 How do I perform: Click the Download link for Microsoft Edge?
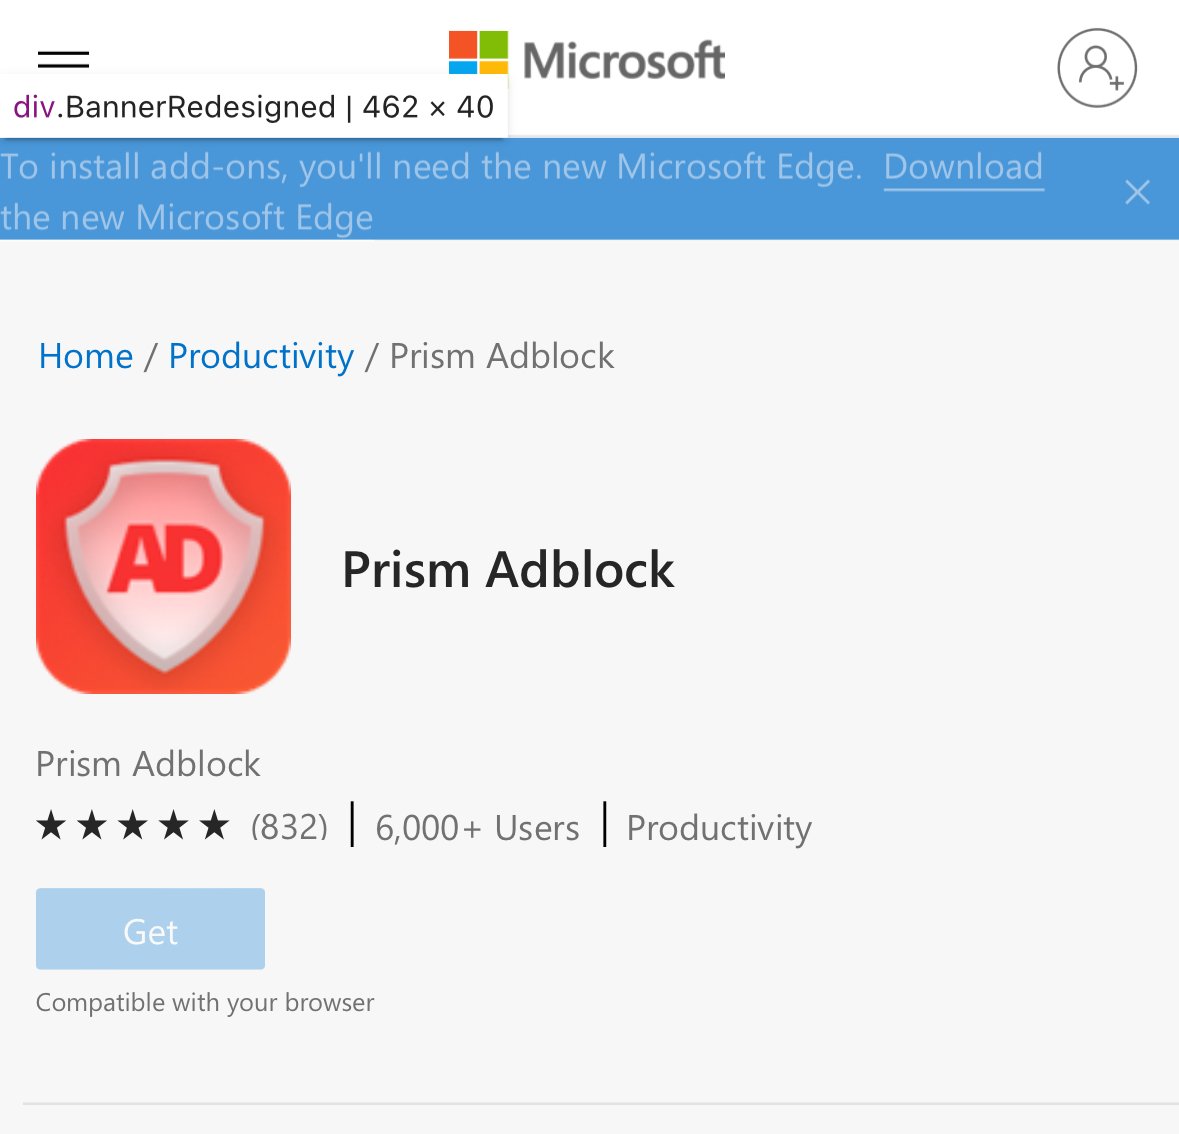[x=963, y=167]
